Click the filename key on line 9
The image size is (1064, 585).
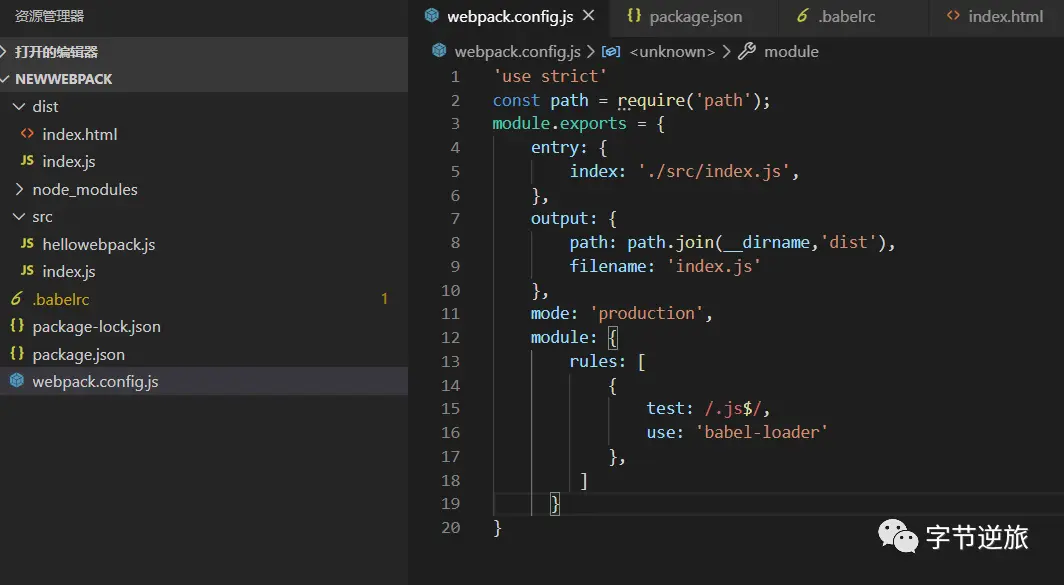coord(607,266)
